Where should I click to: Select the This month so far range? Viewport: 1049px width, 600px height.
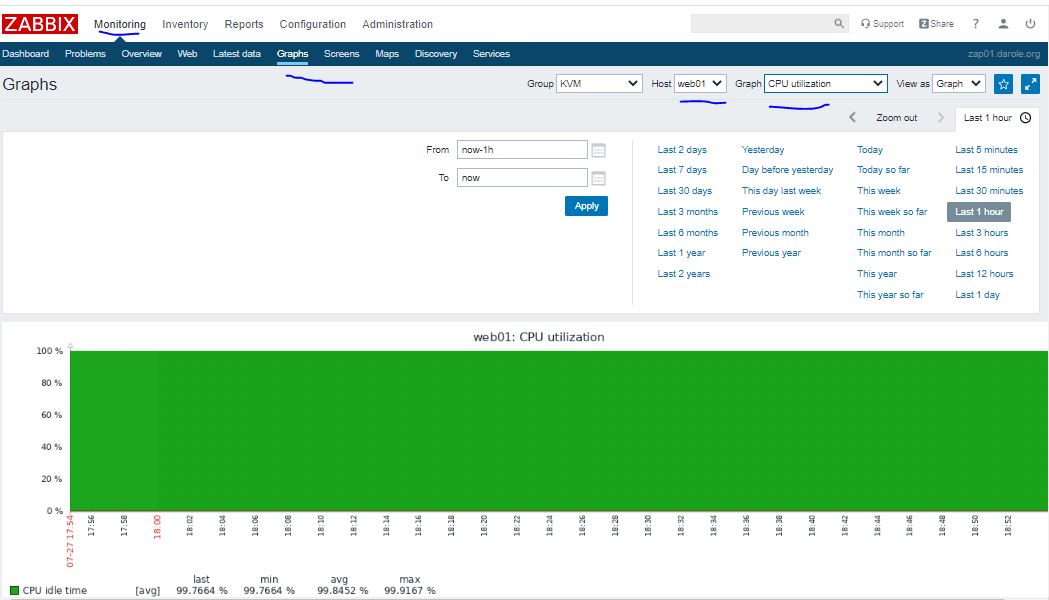point(894,253)
